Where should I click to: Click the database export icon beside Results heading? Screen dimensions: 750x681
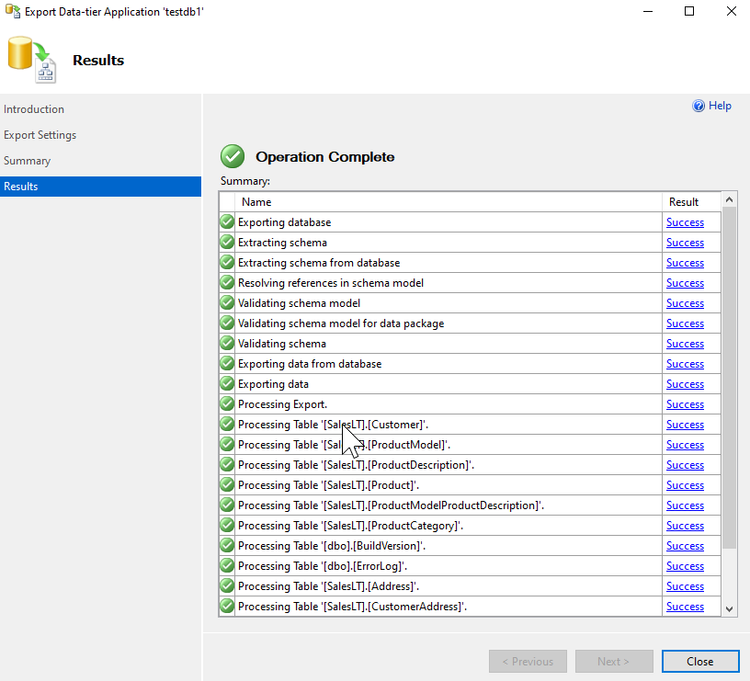[x=32, y=60]
